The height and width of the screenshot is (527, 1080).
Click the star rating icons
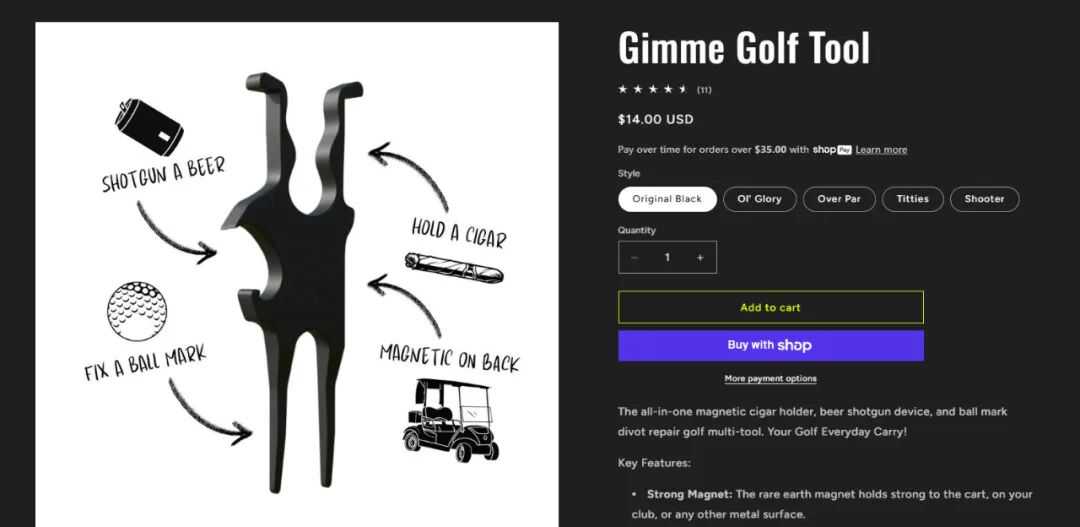(x=653, y=90)
